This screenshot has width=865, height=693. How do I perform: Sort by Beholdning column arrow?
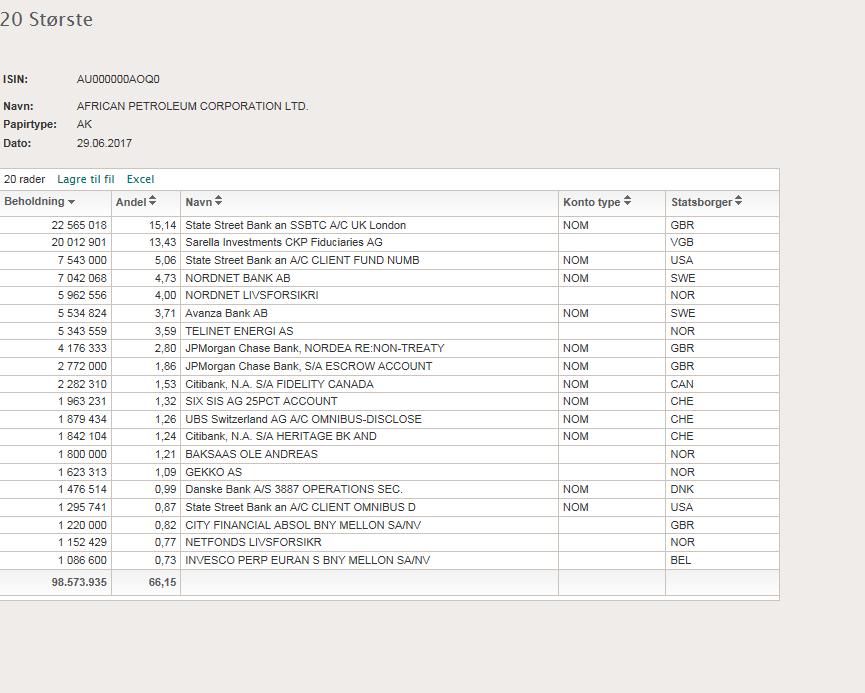71,202
